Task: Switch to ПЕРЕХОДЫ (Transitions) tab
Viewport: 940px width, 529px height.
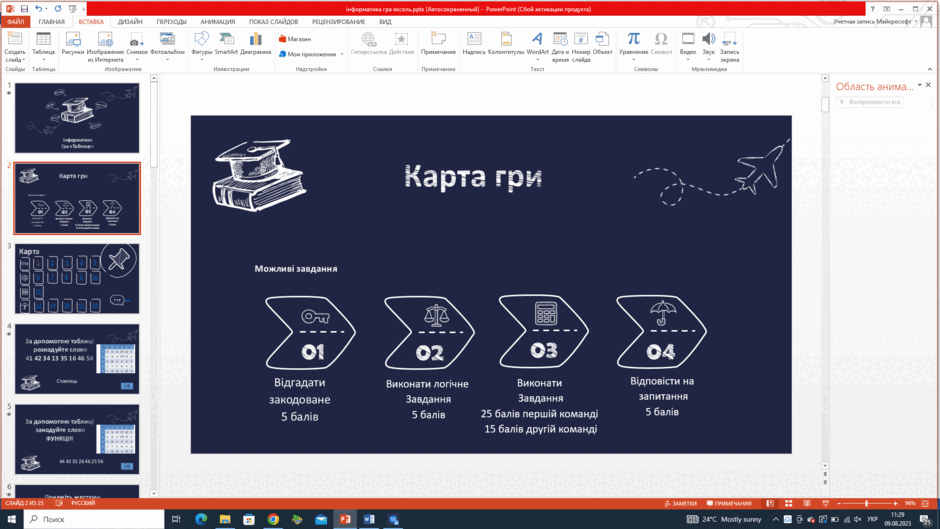Action: click(x=171, y=22)
